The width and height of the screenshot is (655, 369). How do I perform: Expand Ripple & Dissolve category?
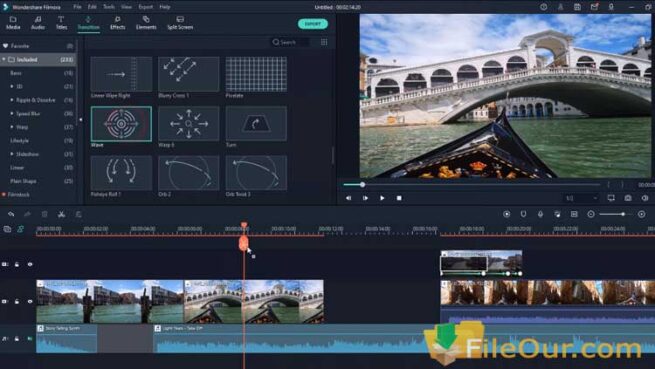click(12, 100)
